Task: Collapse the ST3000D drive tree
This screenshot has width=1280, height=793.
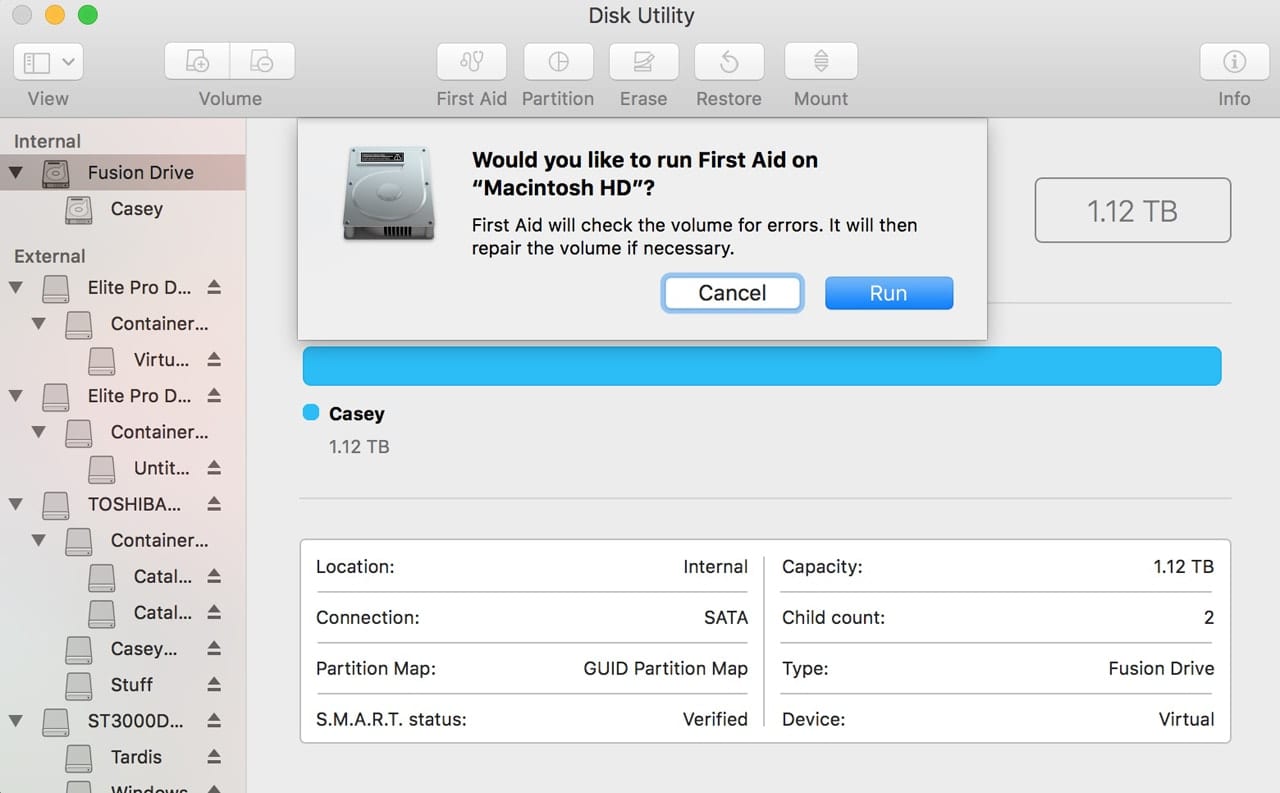Action: pyautogui.click(x=16, y=721)
